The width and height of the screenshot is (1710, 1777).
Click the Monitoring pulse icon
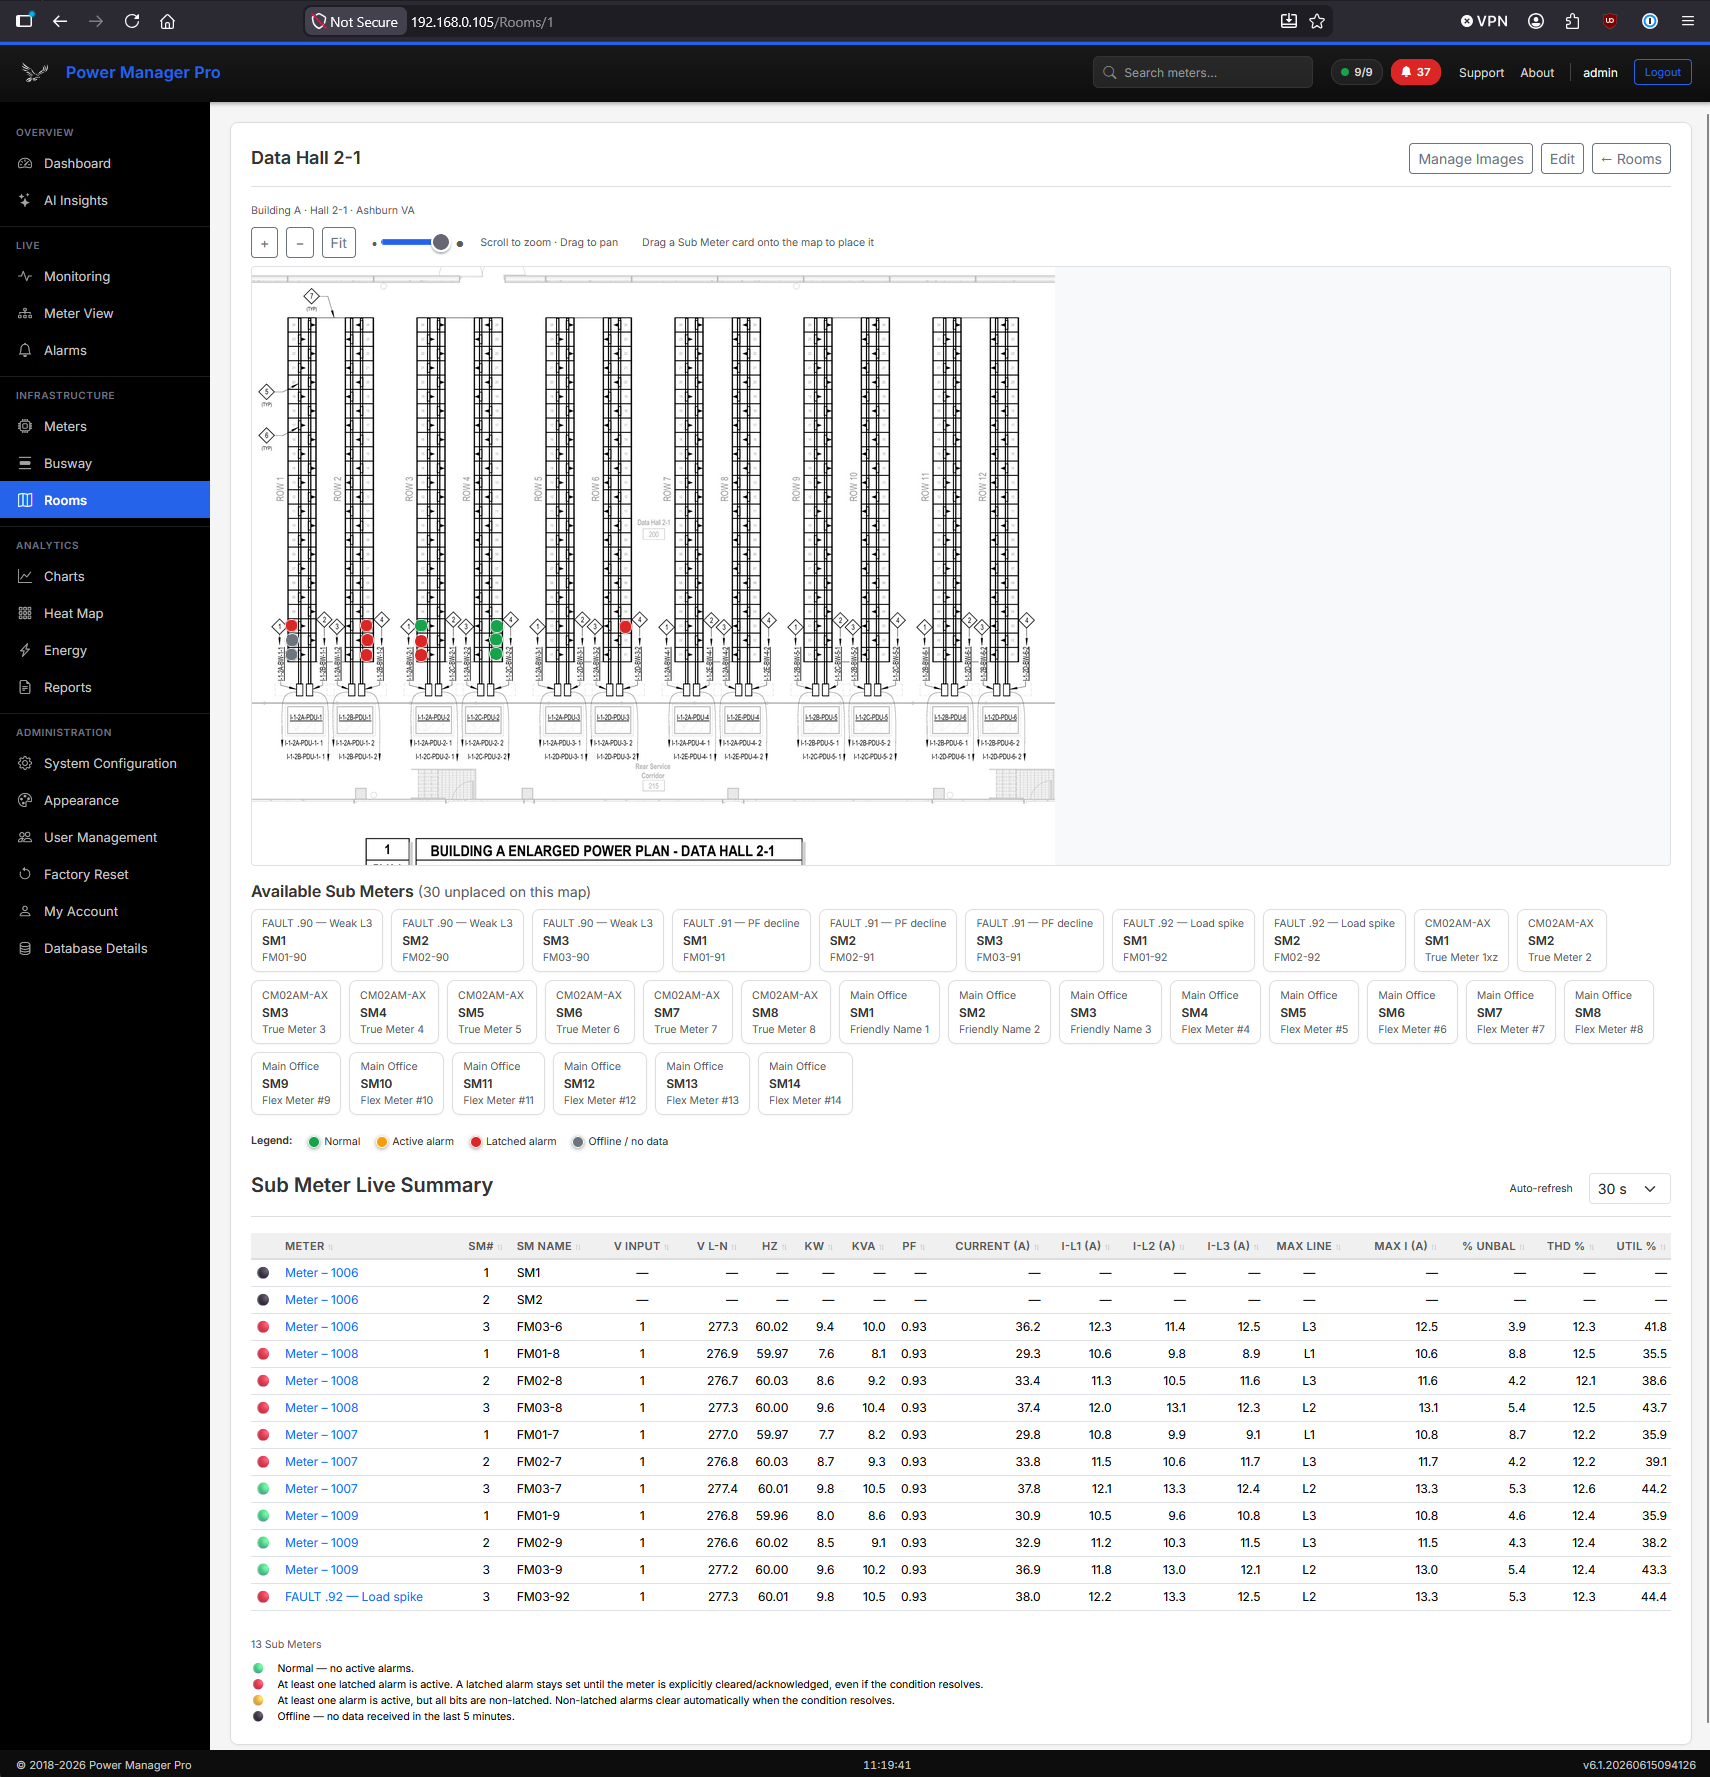click(25, 276)
